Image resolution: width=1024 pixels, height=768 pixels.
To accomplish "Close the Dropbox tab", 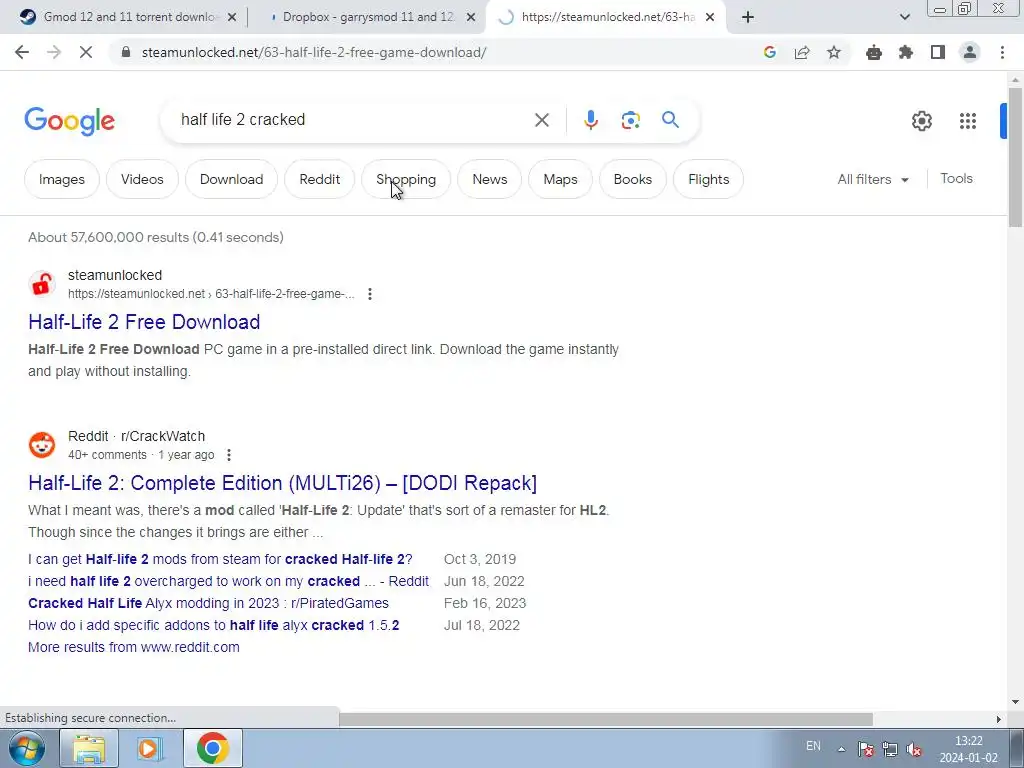I will (x=471, y=18).
